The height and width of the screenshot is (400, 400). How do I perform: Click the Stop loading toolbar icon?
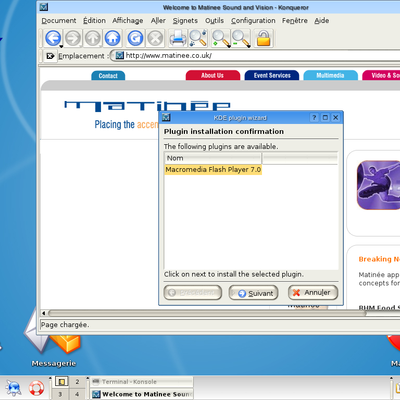click(155, 38)
